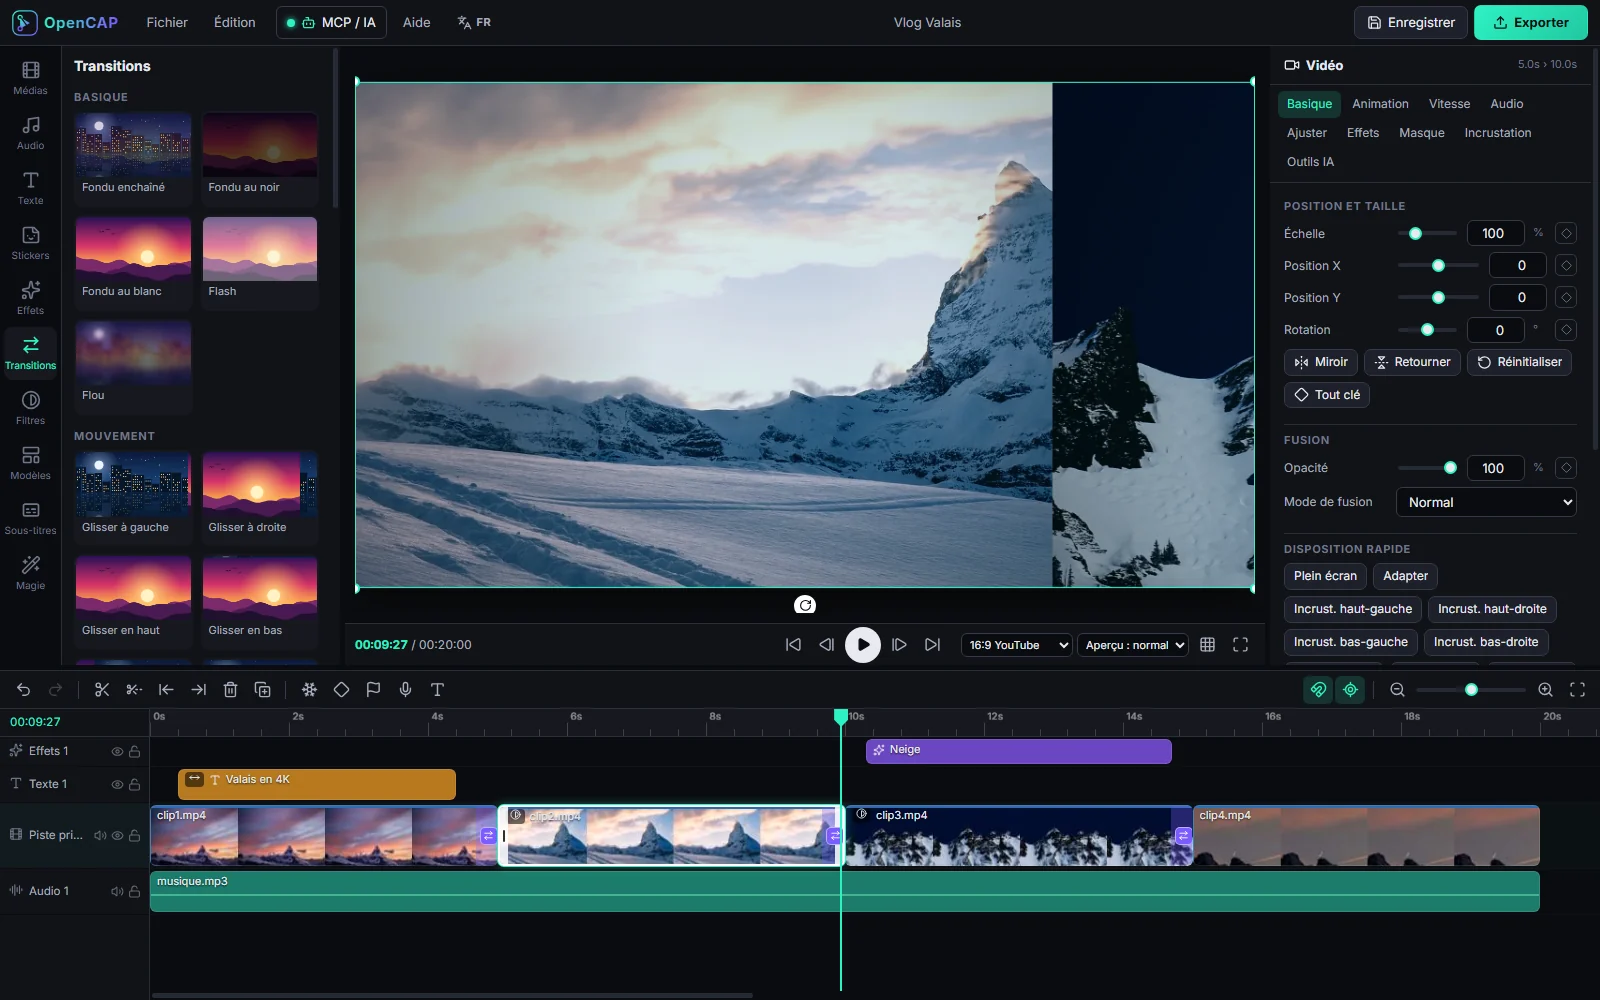Lock the Texte 1 track
1600x1000 pixels.
point(134,784)
